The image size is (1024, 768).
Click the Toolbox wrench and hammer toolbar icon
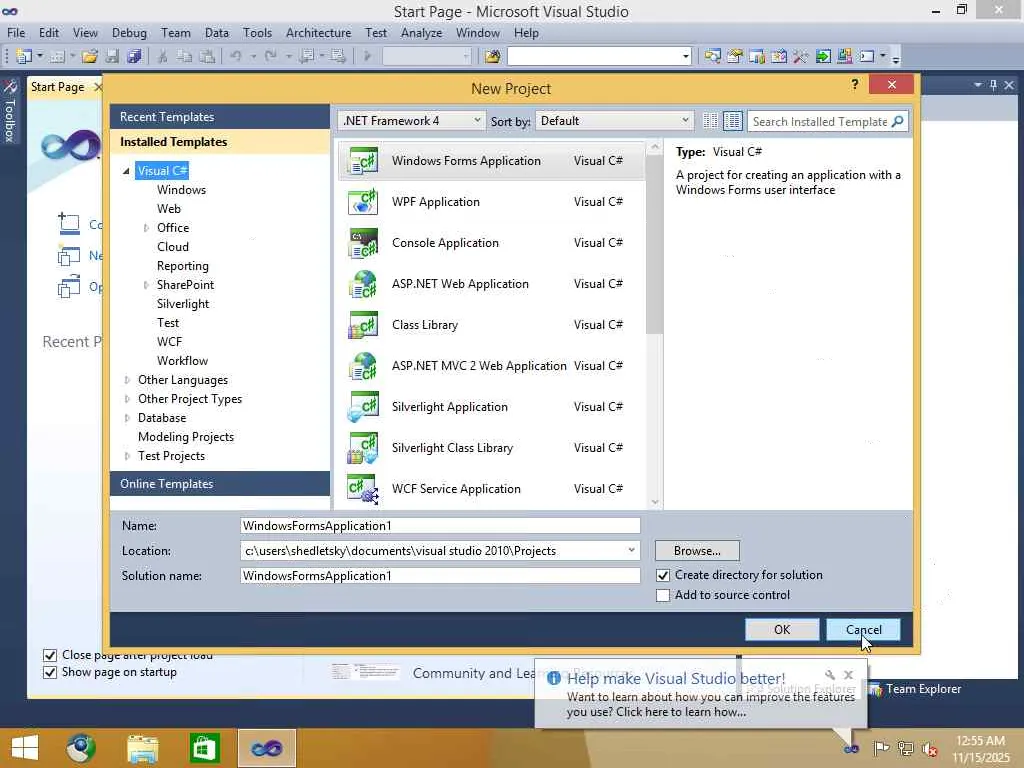tap(801, 56)
